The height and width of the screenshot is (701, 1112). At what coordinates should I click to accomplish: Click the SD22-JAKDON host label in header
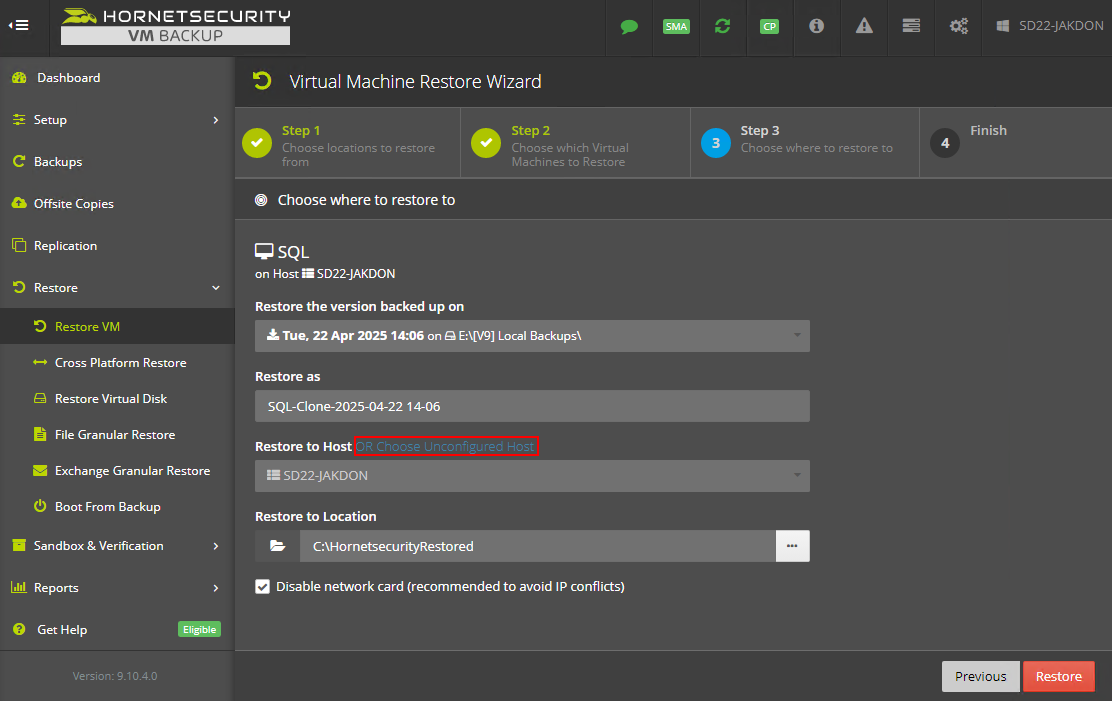point(1051,26)
